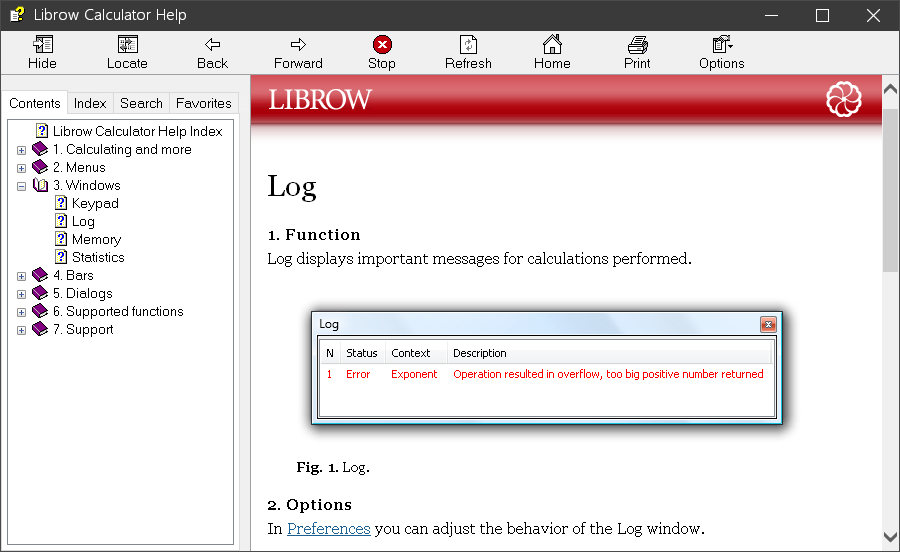Viewport: 900px width, 552px height.
Task: Select the Memory topic label
Action: click(96, 239)
